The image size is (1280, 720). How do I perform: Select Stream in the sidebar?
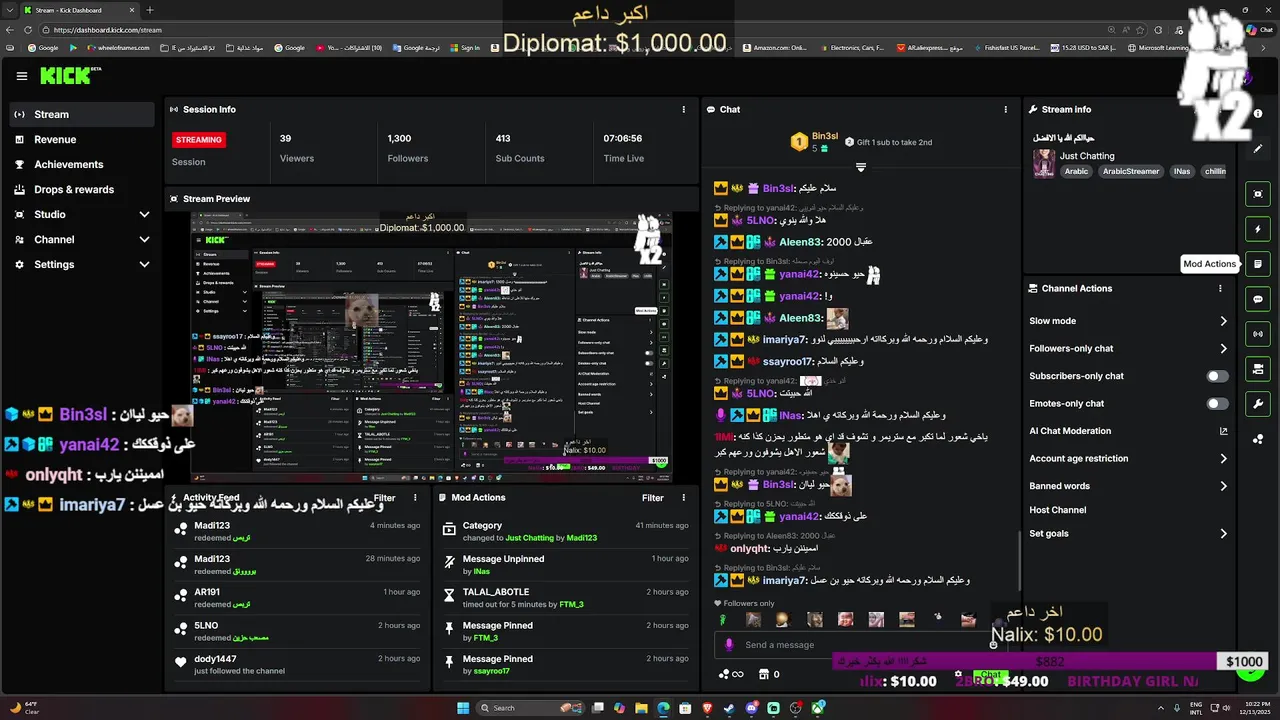pyautogui.click(x=82, y=114)
